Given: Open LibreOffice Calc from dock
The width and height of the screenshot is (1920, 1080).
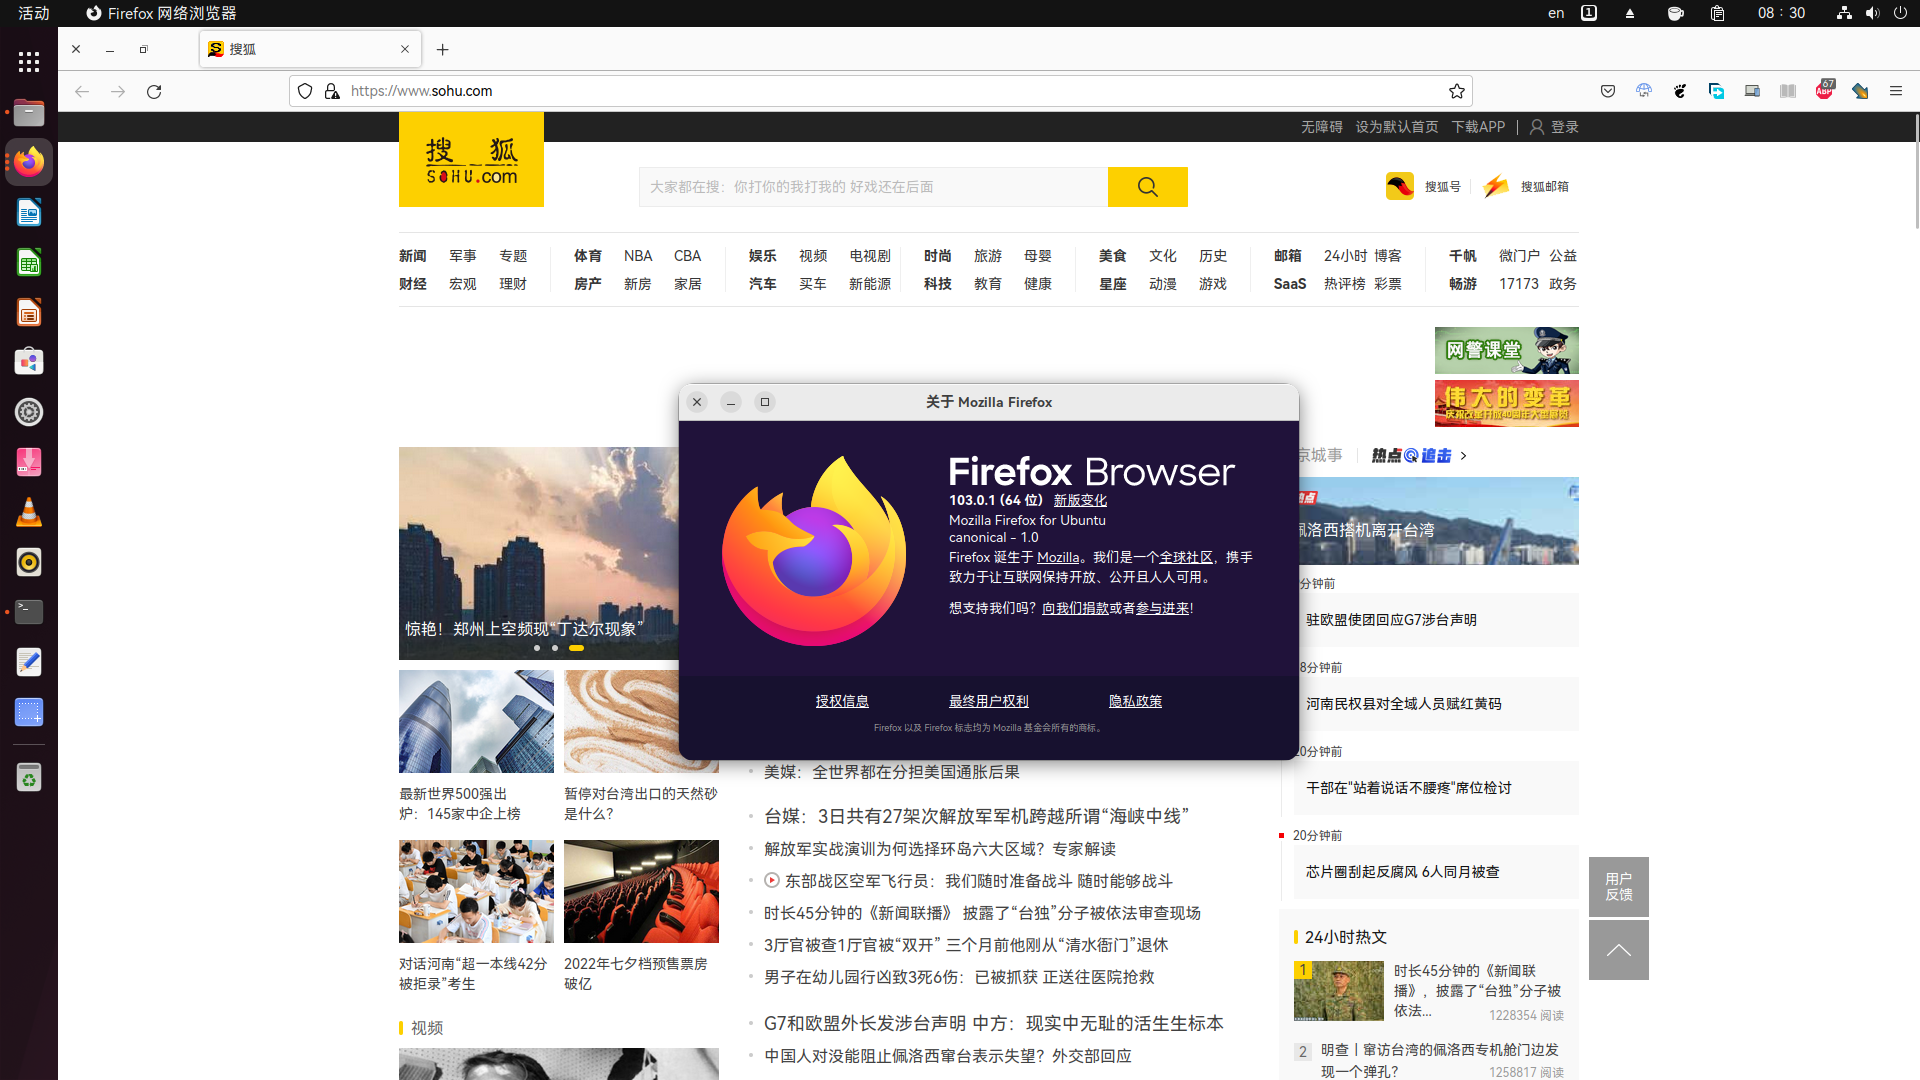Looking at the screenshot, I should tap(29, 262).
